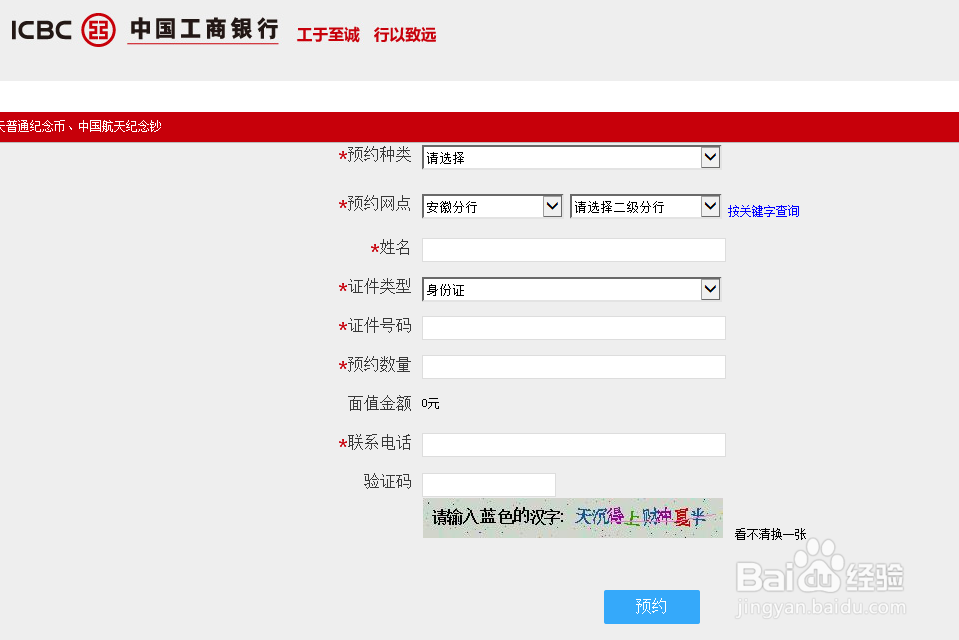Click the dropdown arrow of 证件类型 selector
Image resolution: width=959 pixels, height=640 pixels.
(711, 289)
